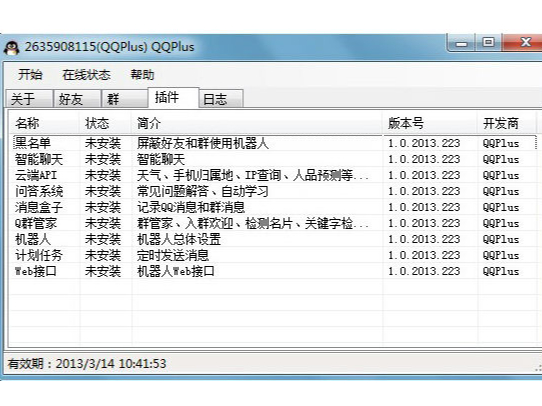Sort the list by the 名称 column header
Image resolution: width=542 pixels, height=406 pixels.
[x=45, y=123]
